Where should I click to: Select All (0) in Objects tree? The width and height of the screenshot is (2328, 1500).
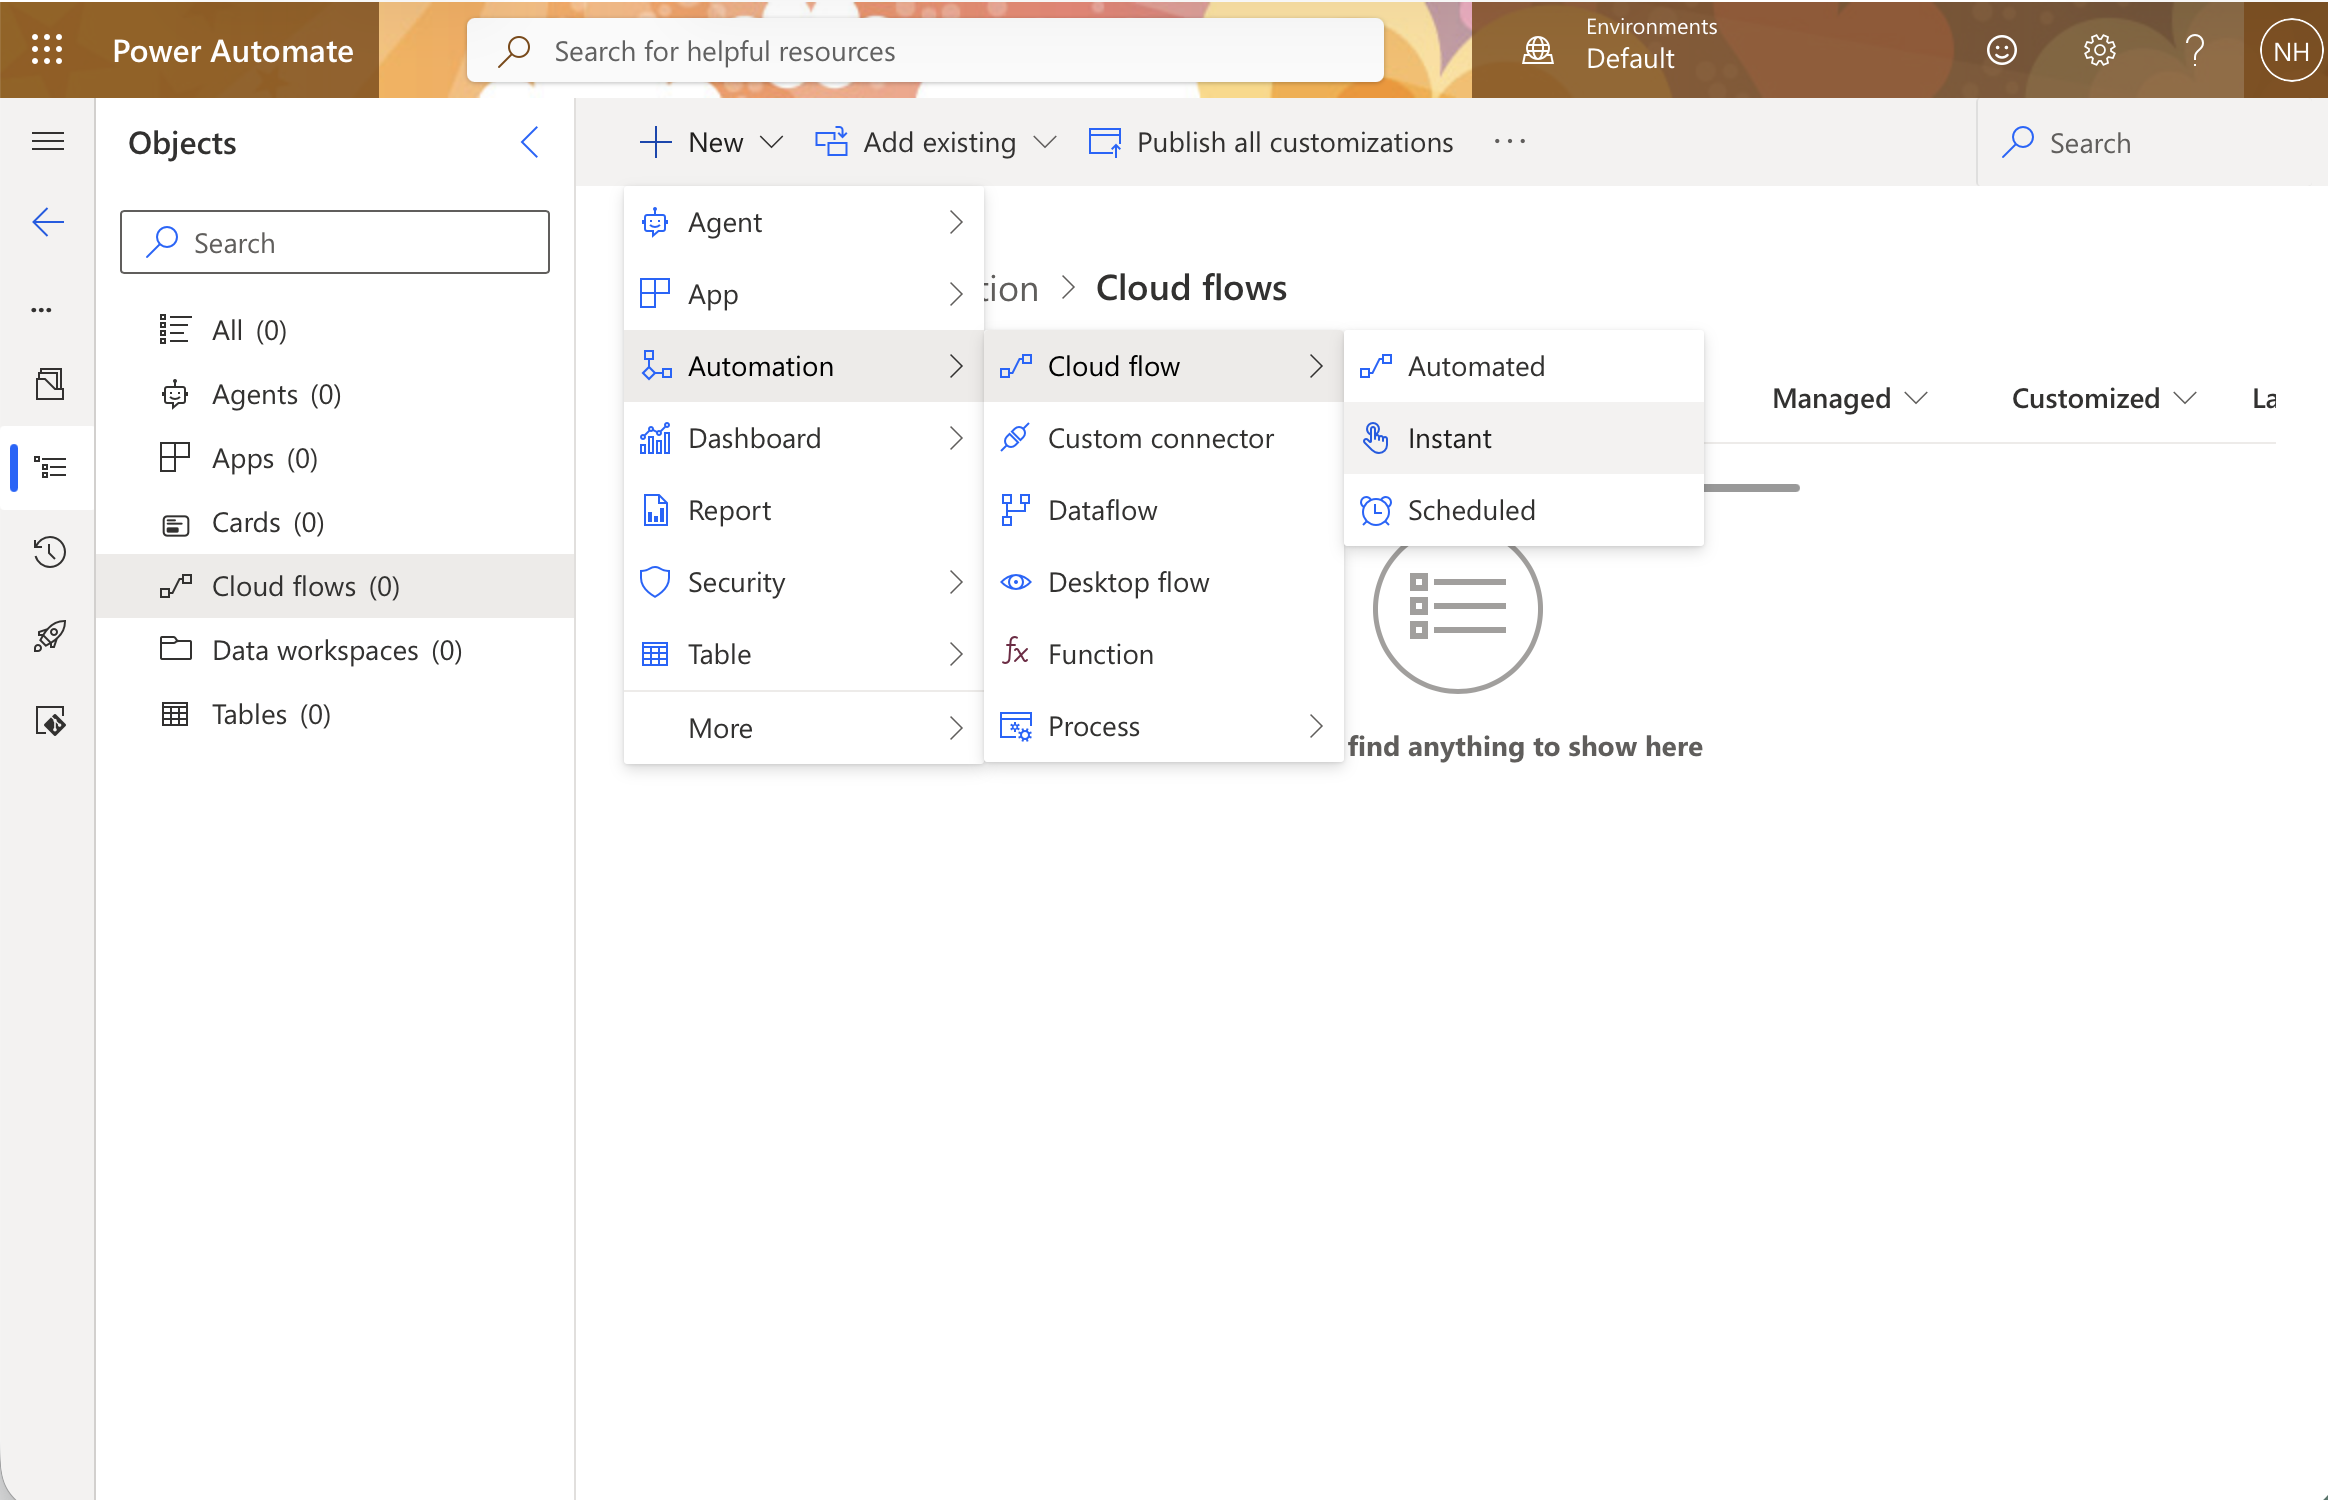(335, 330)
